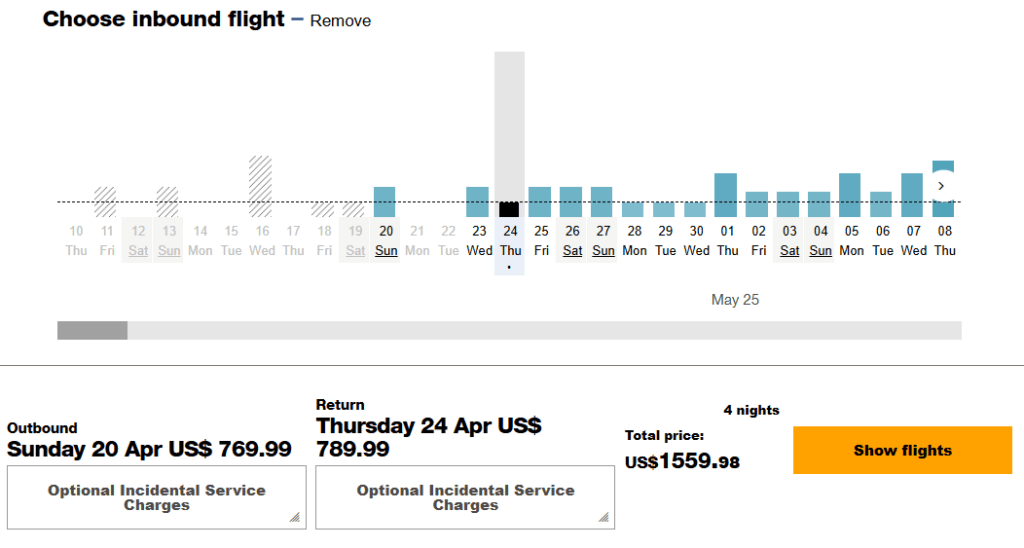The height and width of the screenshot is (548, 1024).
Task: Select the Monday 05 May price bar
Action: point(850,195)
